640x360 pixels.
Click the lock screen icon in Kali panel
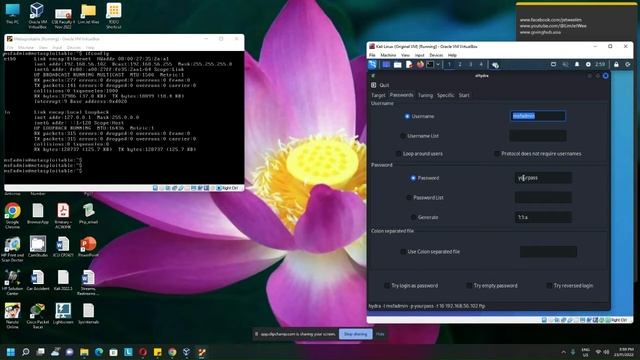(616, 64)
